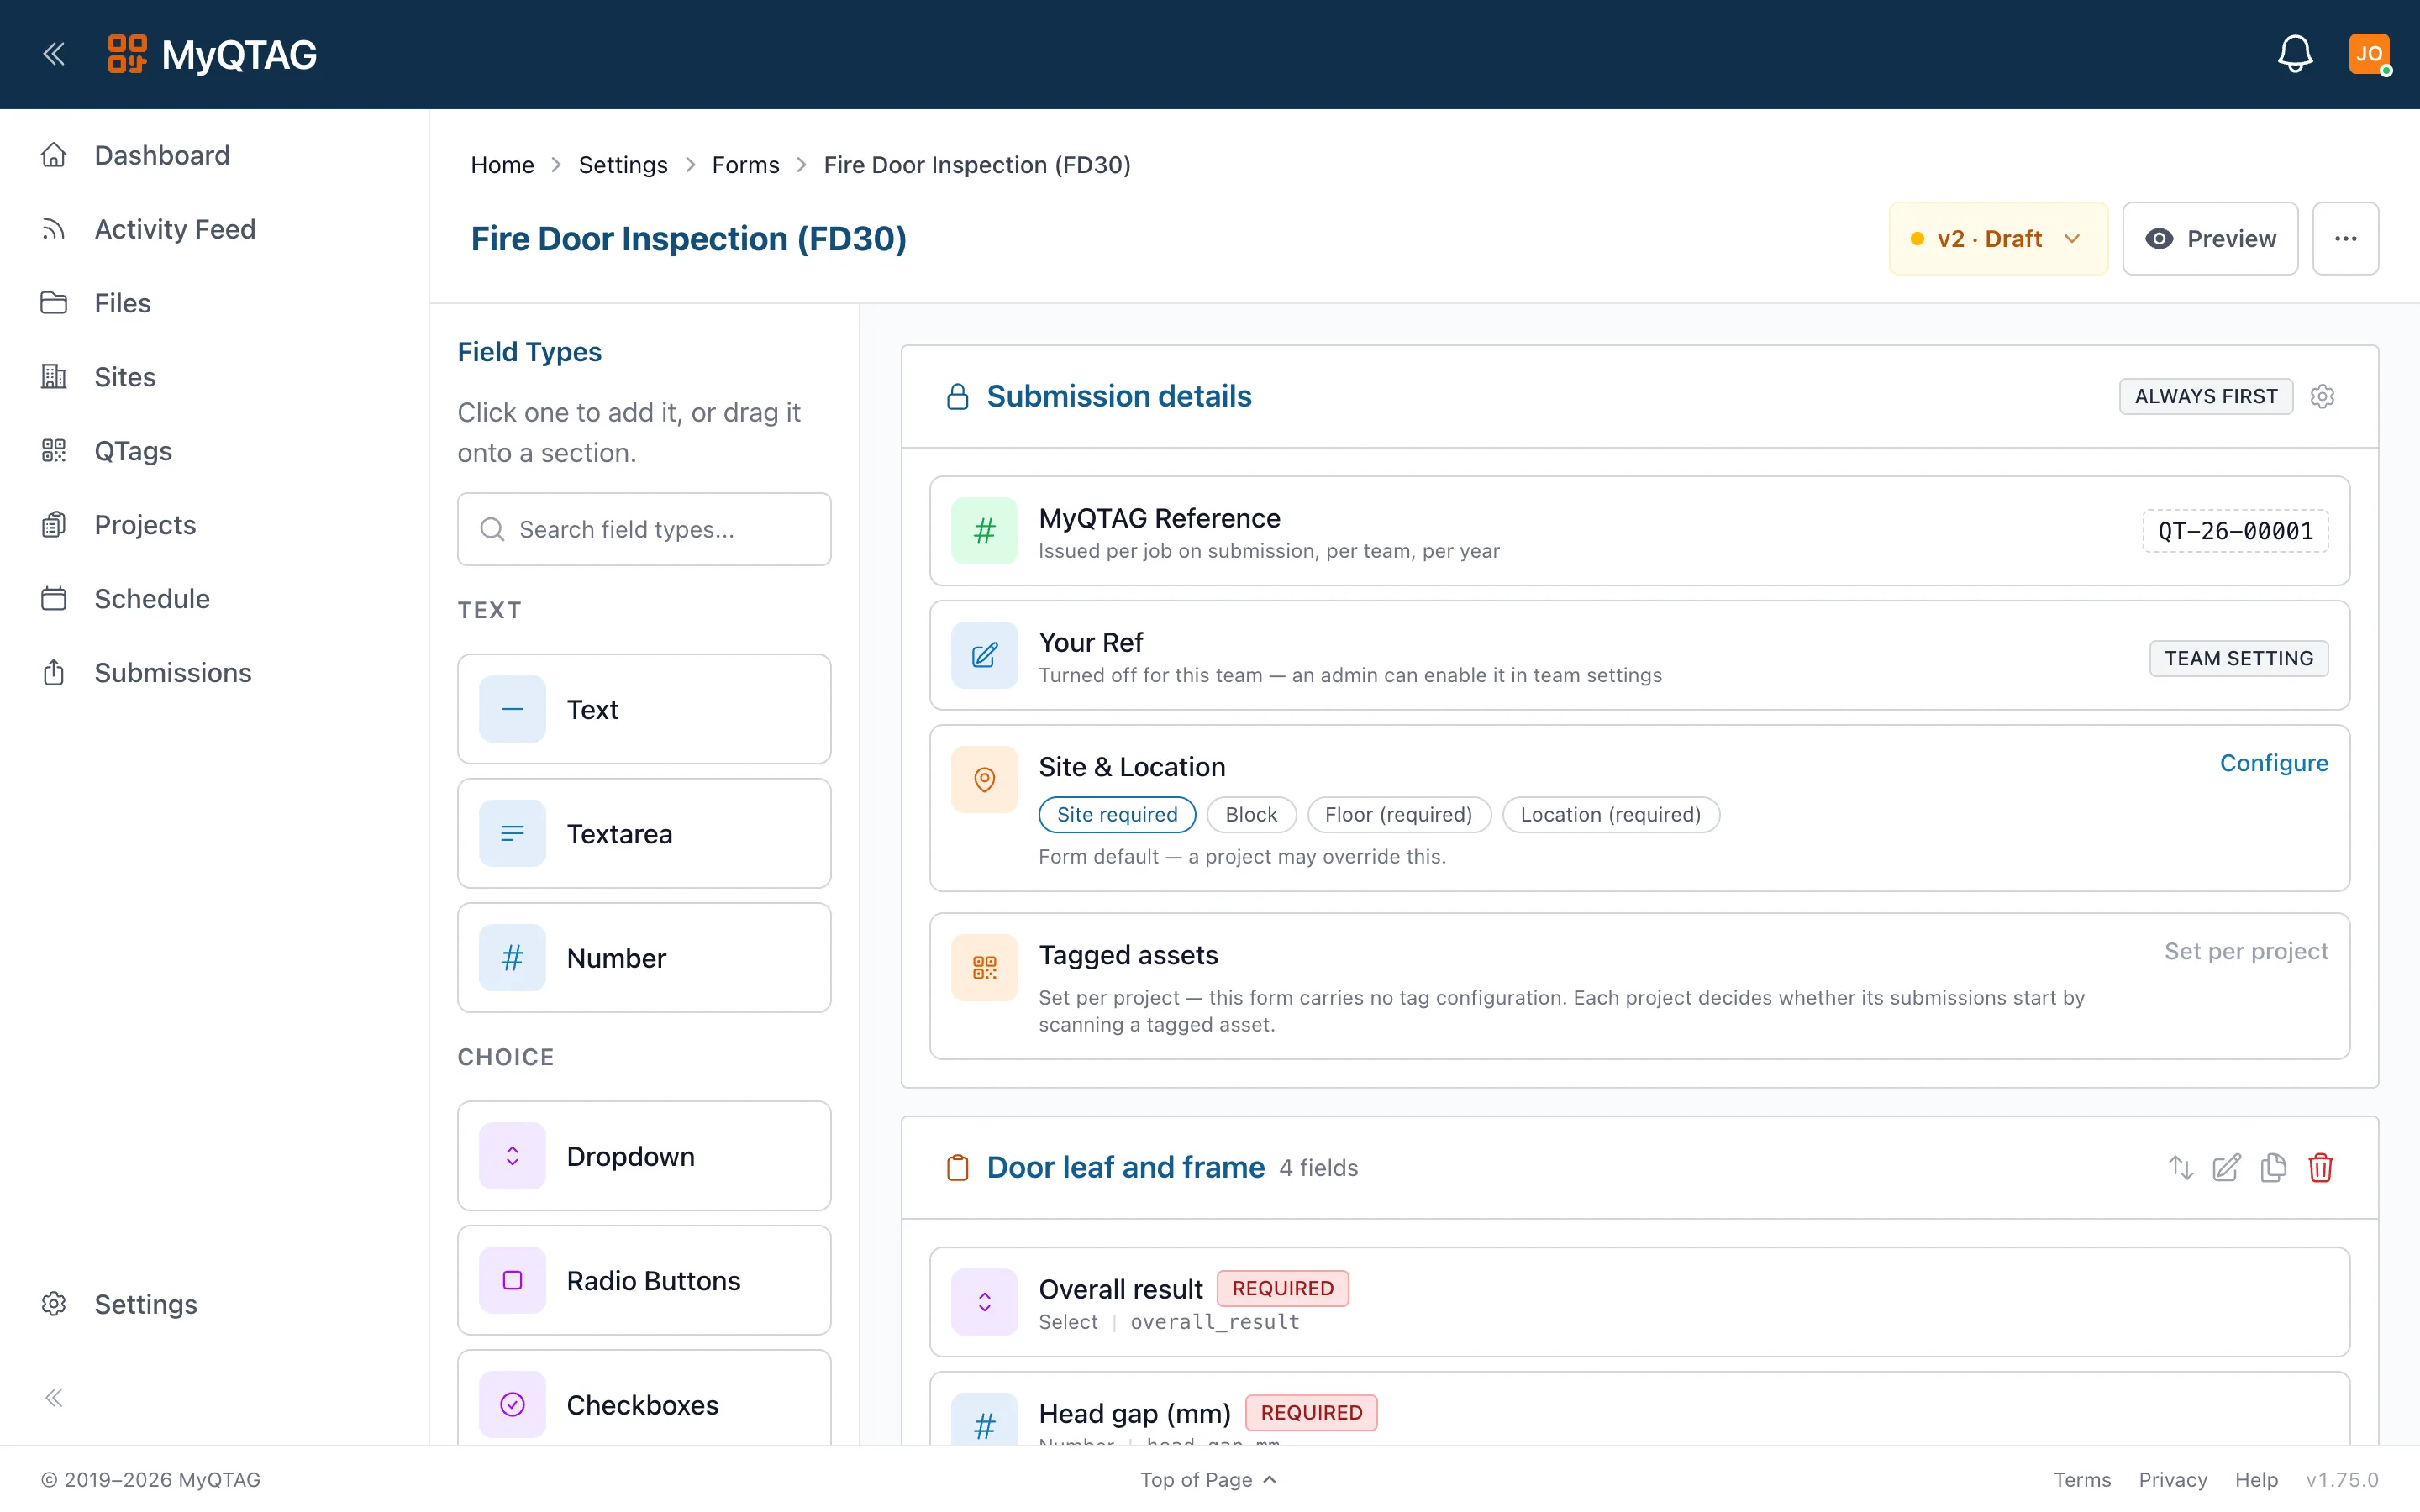This screenshot has height=1512, width=2420.
Task: Select the Head gap (mm) field row
Action: pos(1639,1408)
